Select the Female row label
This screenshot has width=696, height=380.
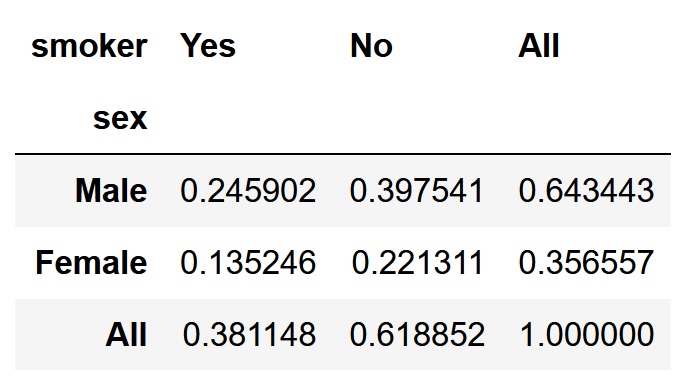click(x=91, y=263)
